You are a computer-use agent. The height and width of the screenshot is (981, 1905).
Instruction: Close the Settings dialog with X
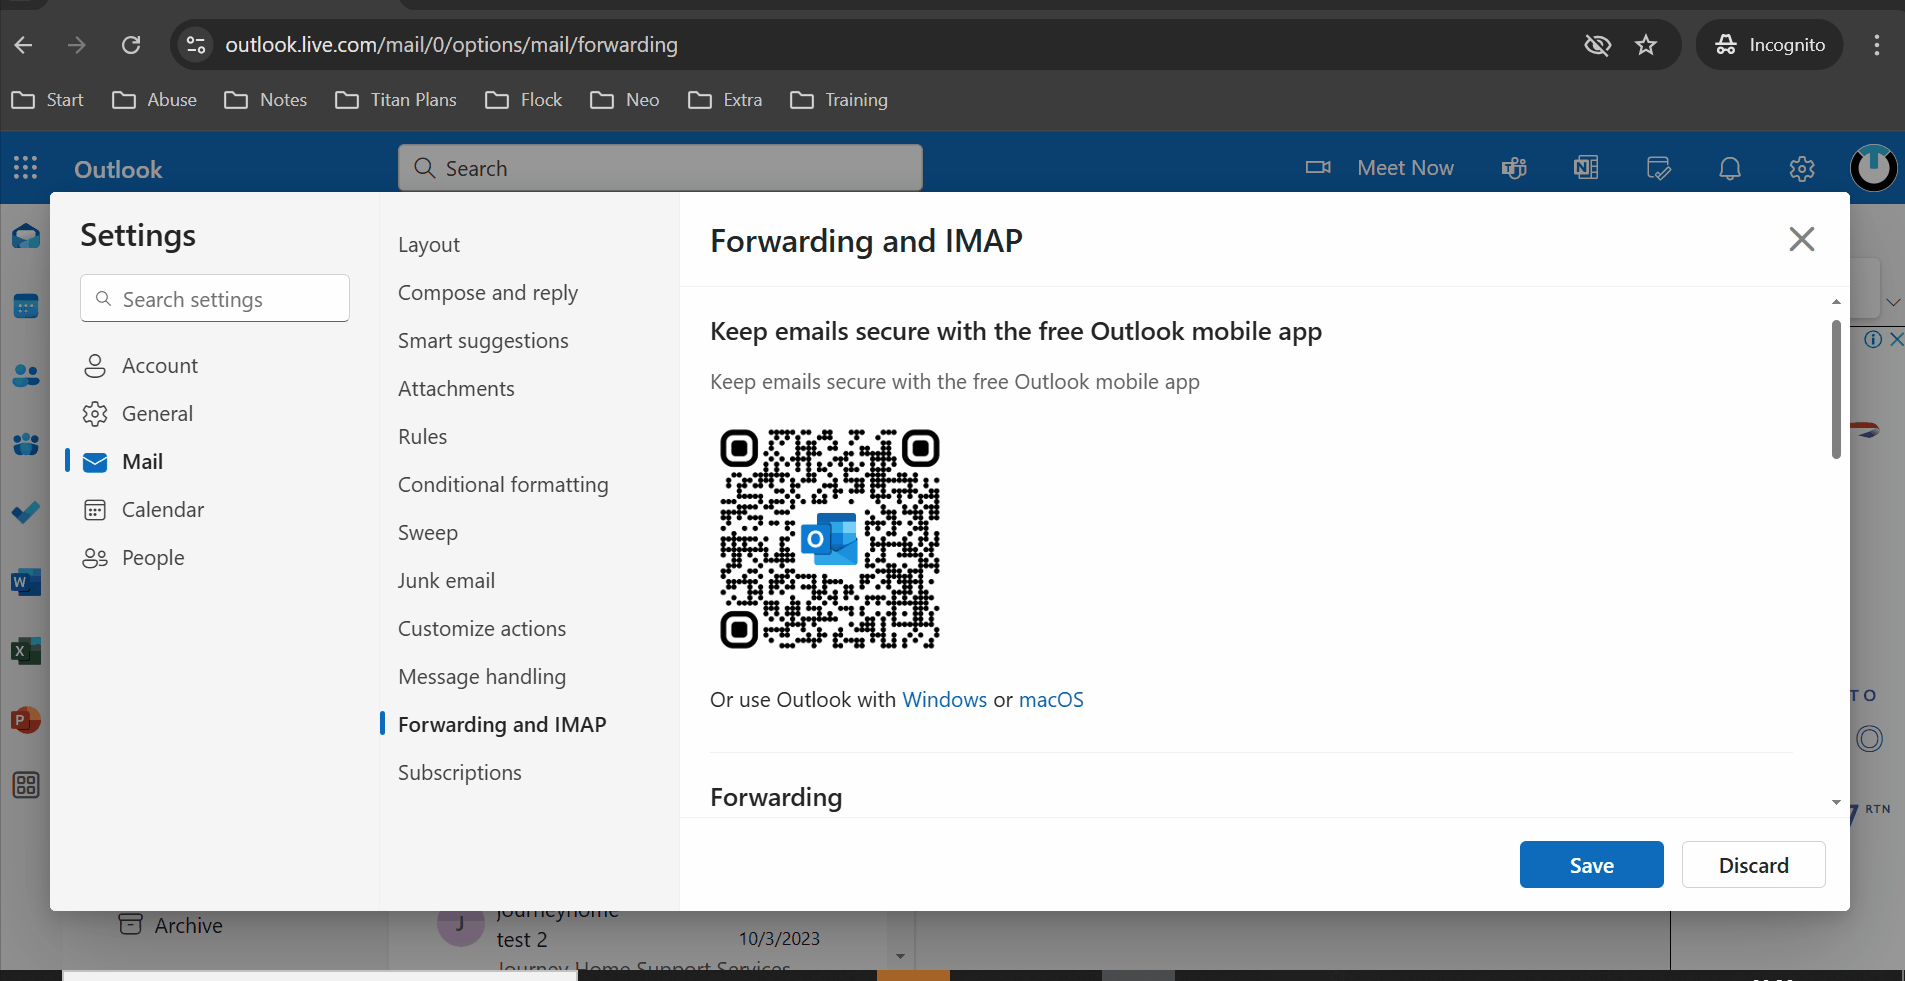(1802, 239)
